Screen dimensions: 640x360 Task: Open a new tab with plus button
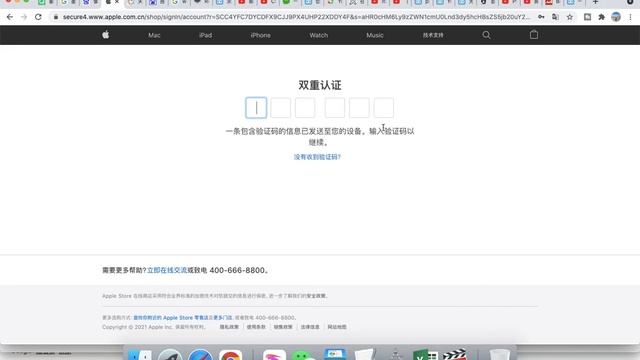pos(596,2)
